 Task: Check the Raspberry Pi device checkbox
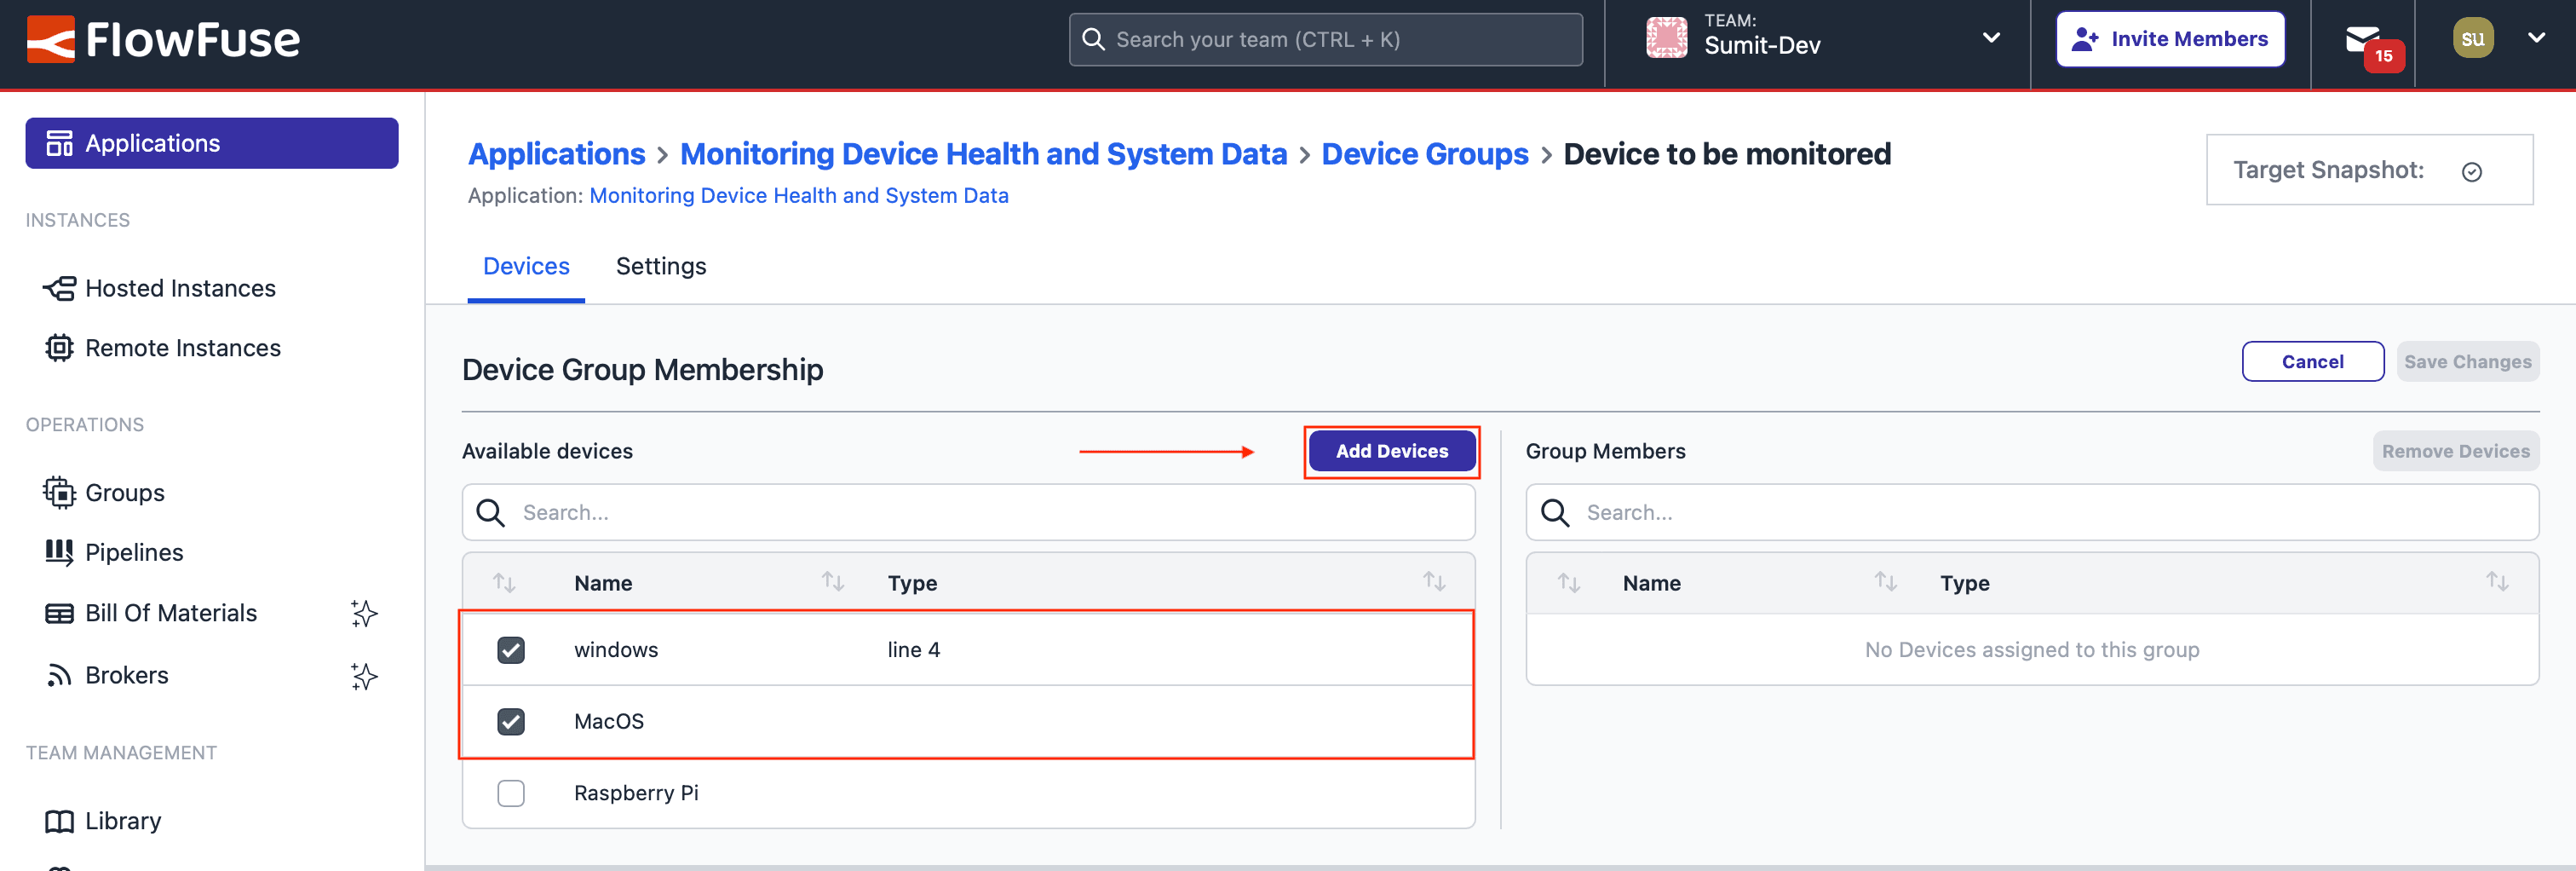511,793
